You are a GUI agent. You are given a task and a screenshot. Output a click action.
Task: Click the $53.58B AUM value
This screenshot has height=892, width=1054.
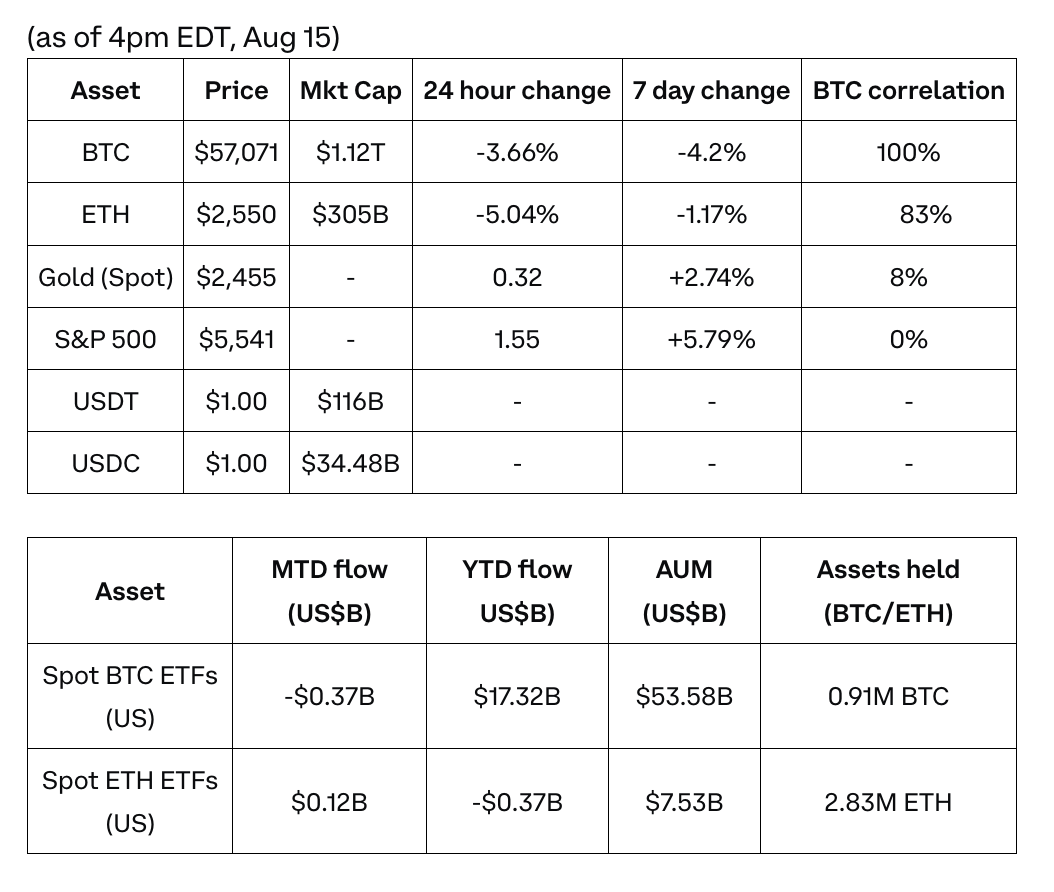click(x=684, y=696)
